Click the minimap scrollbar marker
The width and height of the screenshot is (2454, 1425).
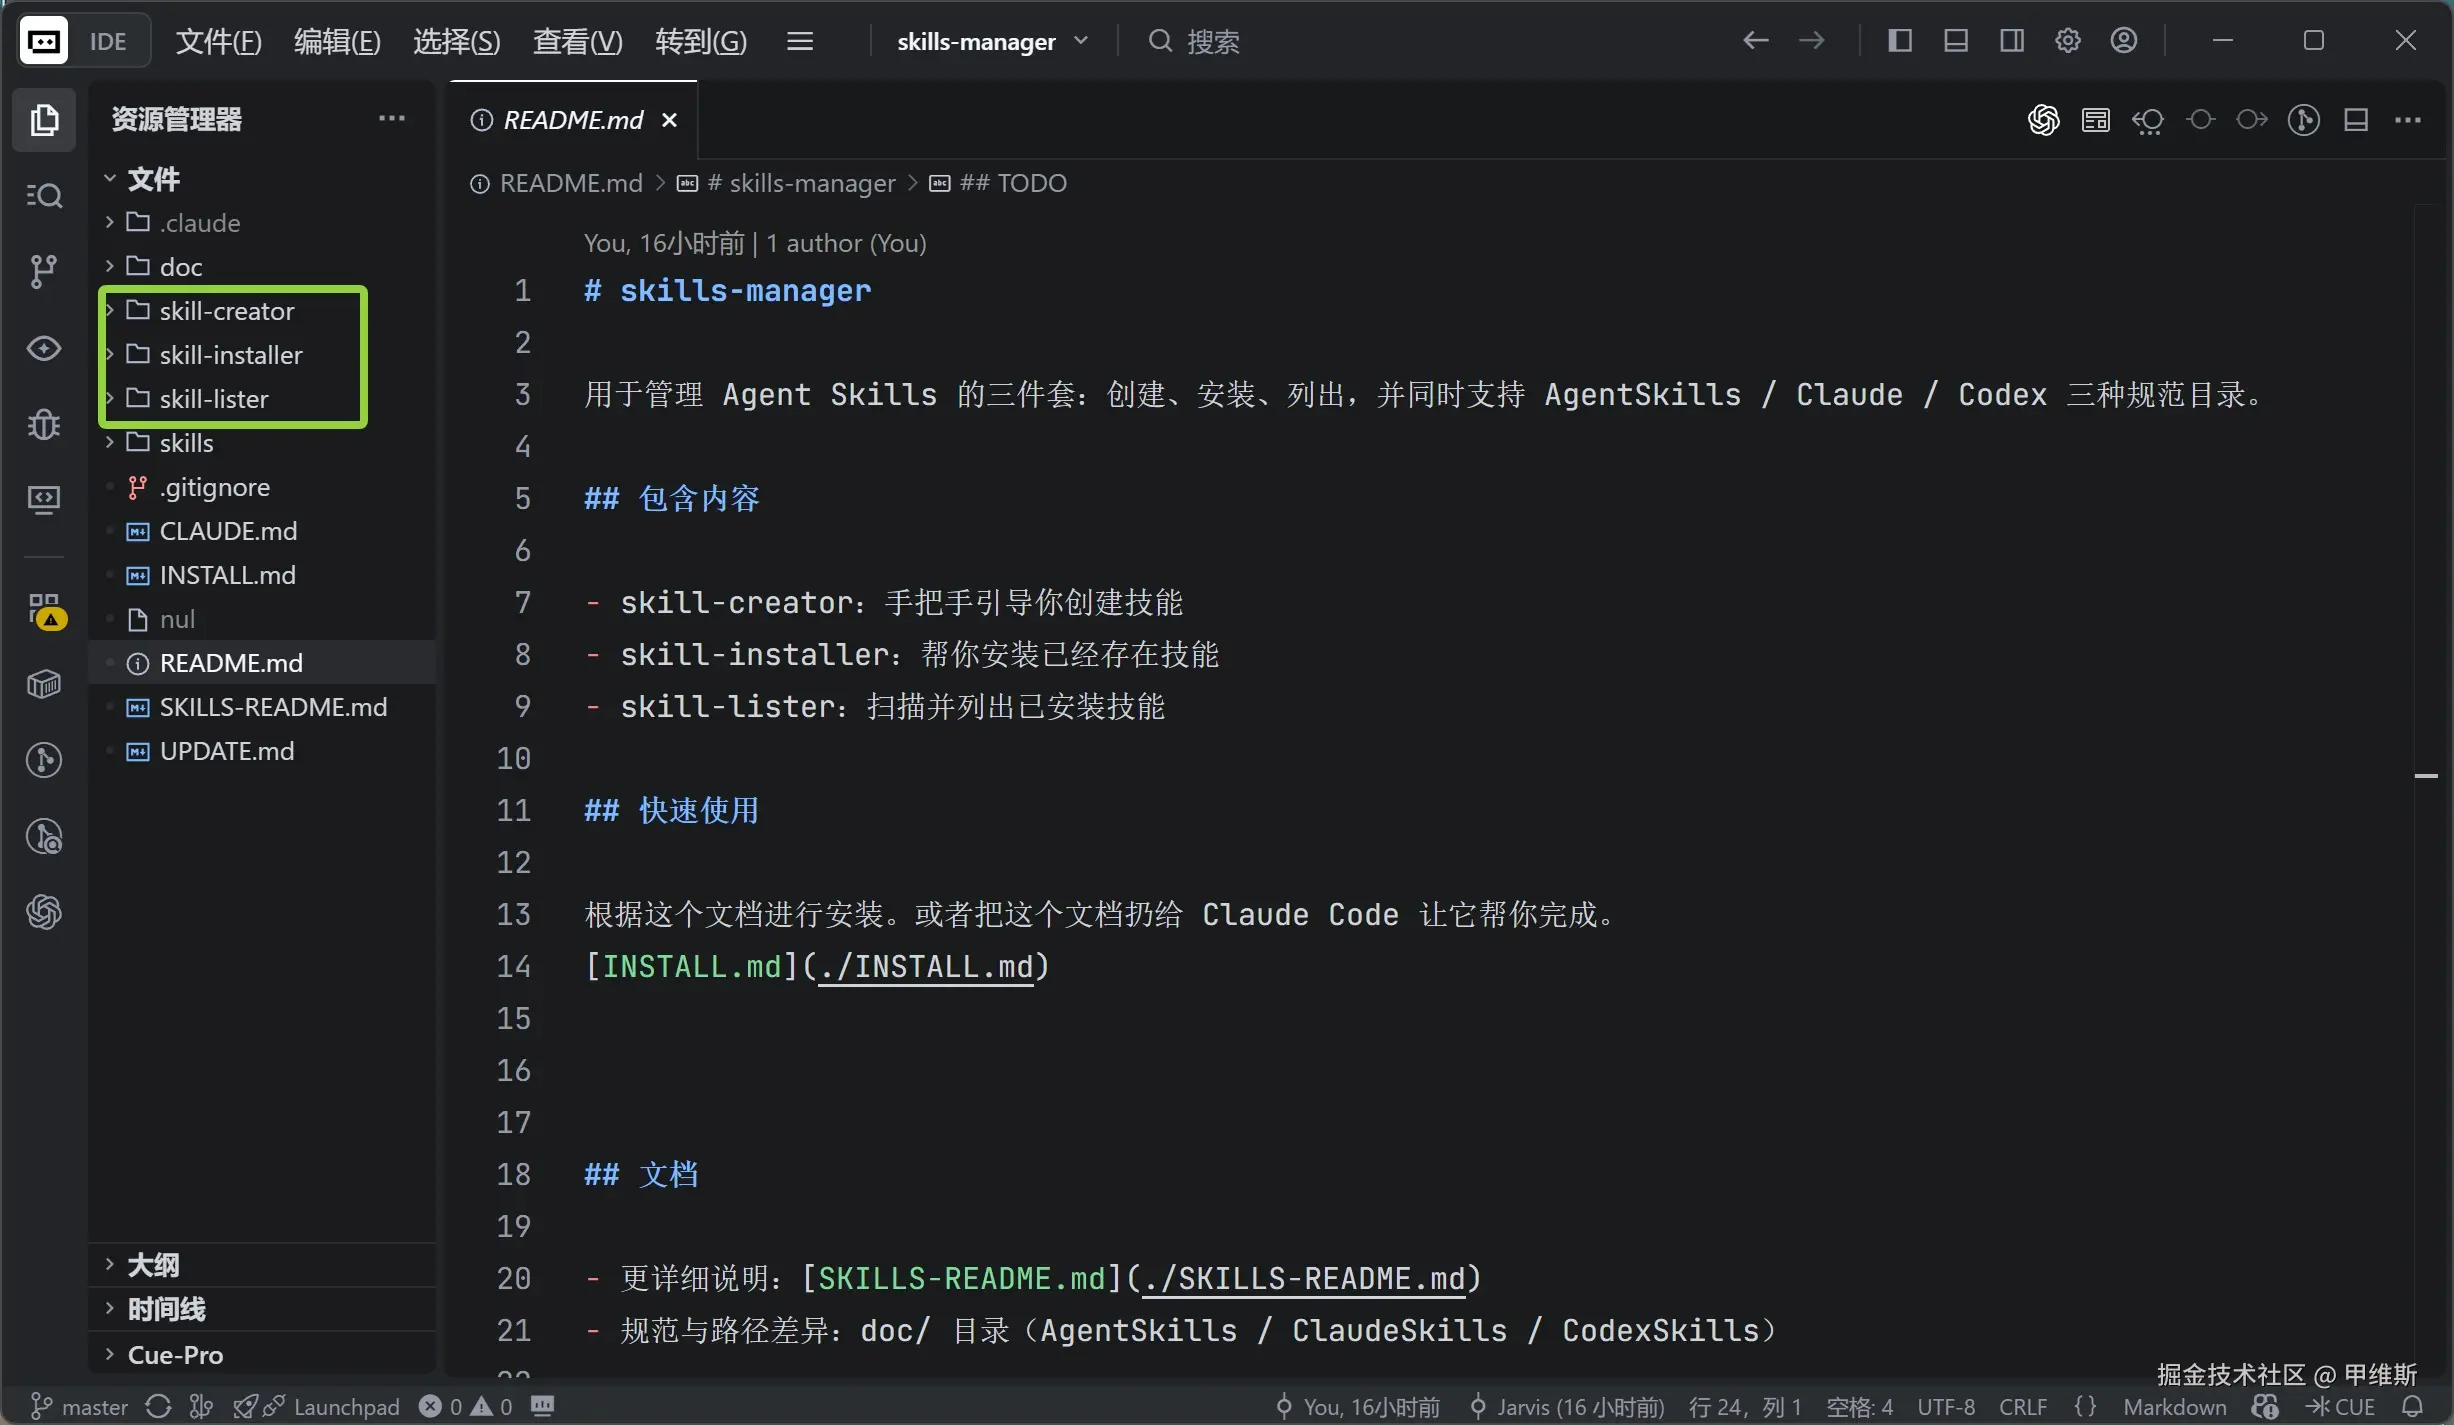(2426, 776)
